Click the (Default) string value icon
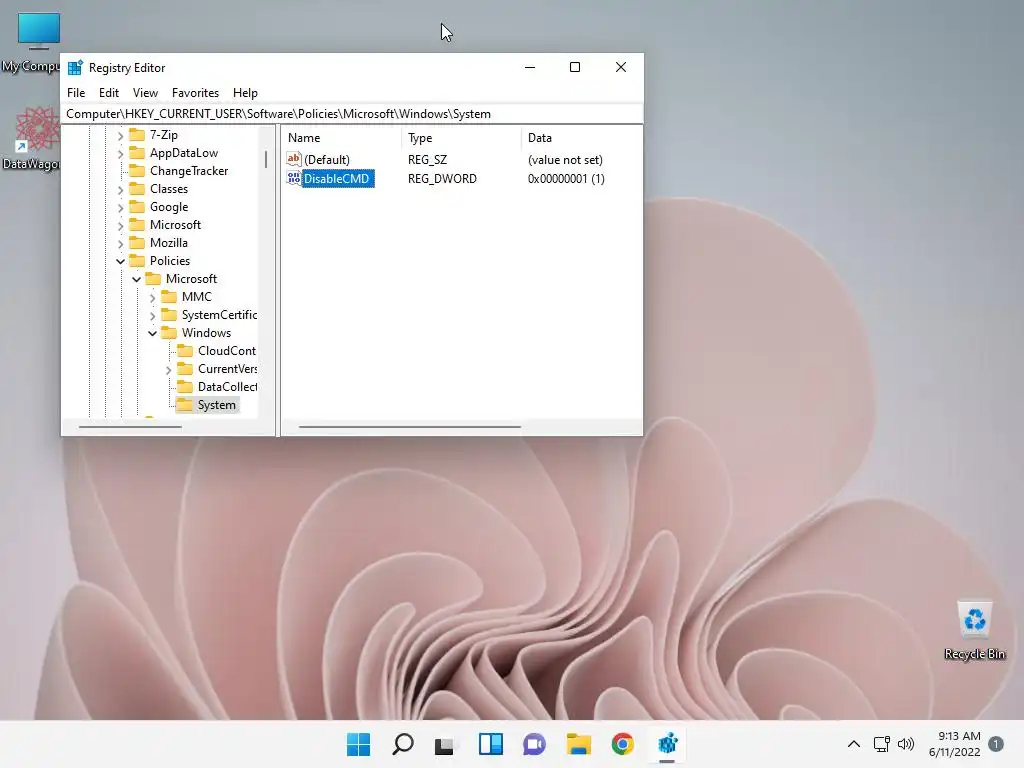The width and height of the screenshot is (1024, 768). (x=294, y=159)
